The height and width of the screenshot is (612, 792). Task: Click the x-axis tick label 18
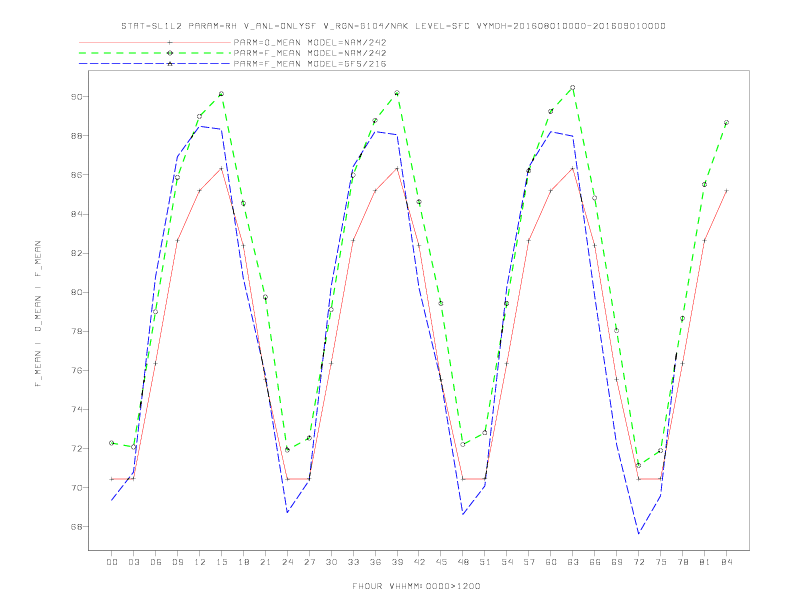[243, 562]
